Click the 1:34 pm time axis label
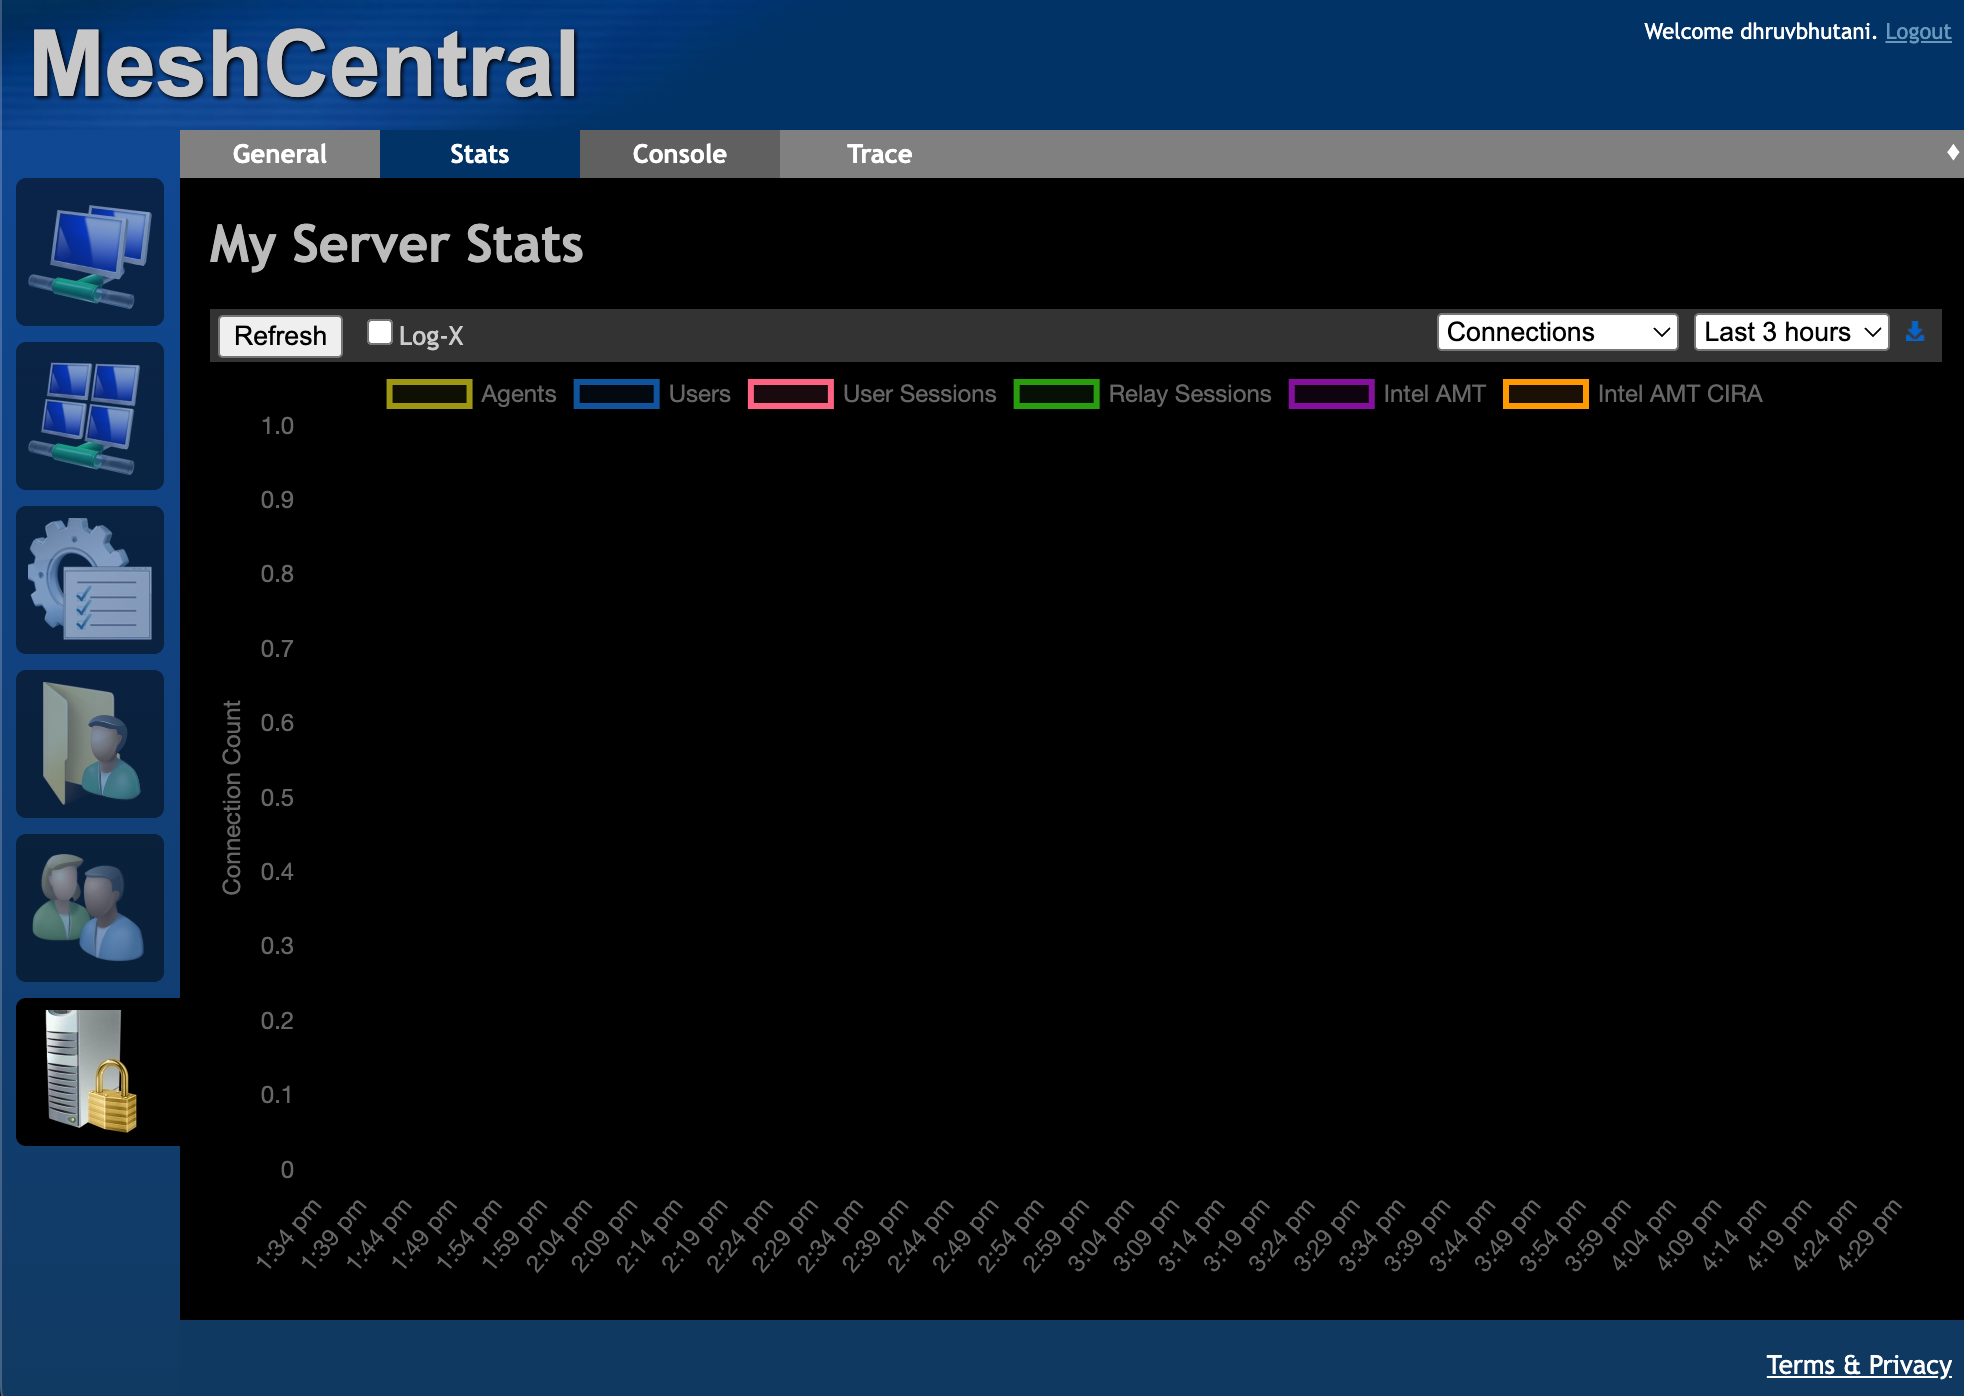The image size is (1964, 1396). (x=288, y=1235)
